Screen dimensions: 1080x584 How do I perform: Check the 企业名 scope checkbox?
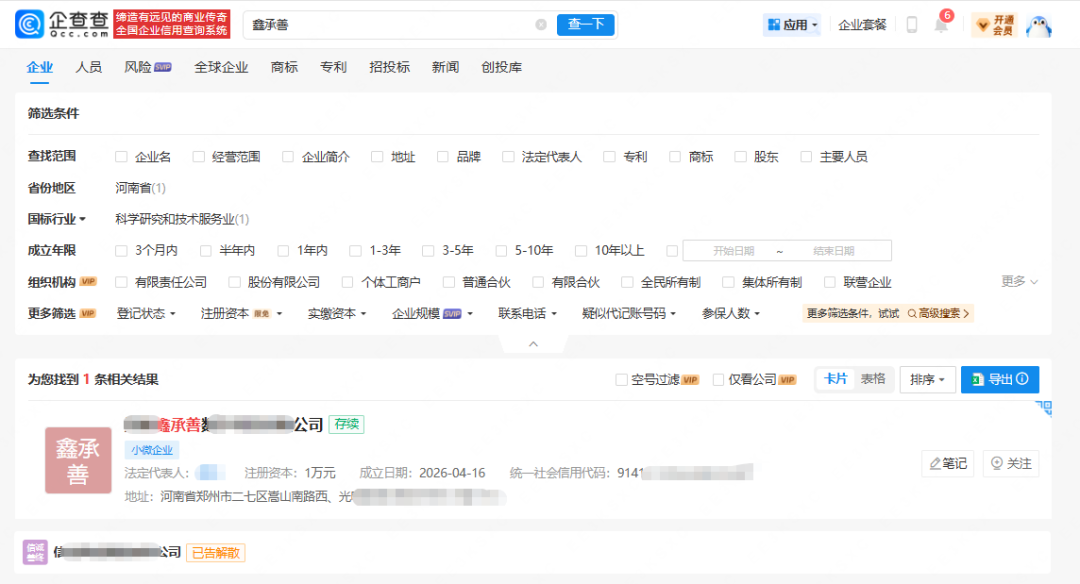coord(121,157)
